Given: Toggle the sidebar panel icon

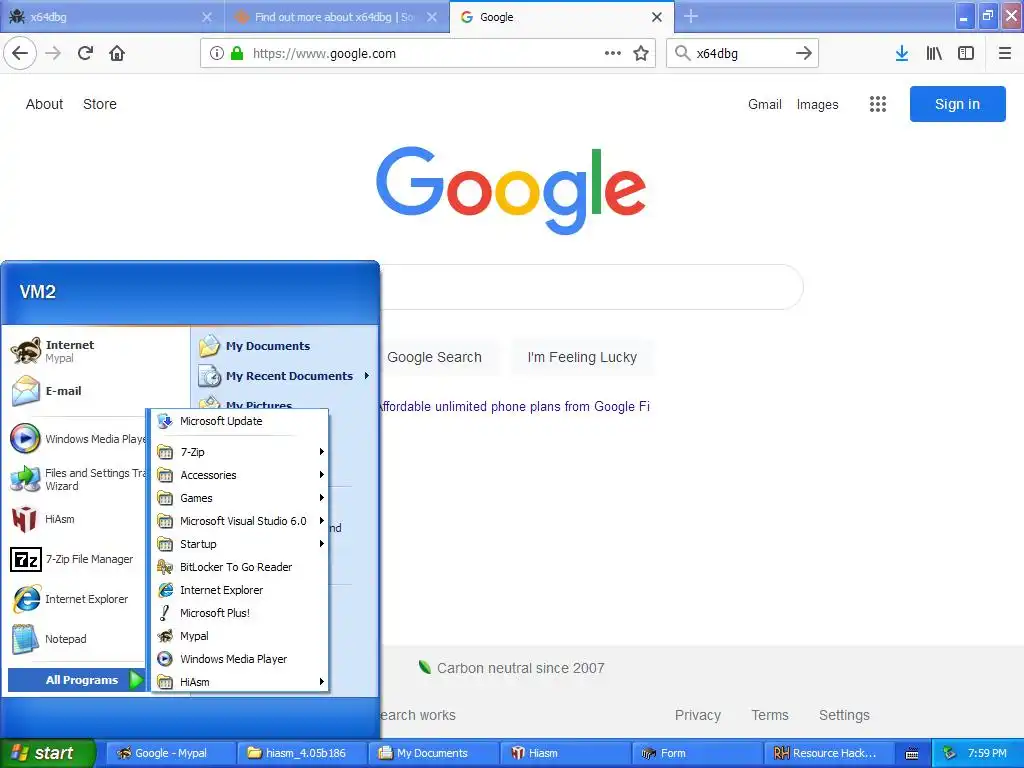Looking at the screenshot, I should pos(966,54).
